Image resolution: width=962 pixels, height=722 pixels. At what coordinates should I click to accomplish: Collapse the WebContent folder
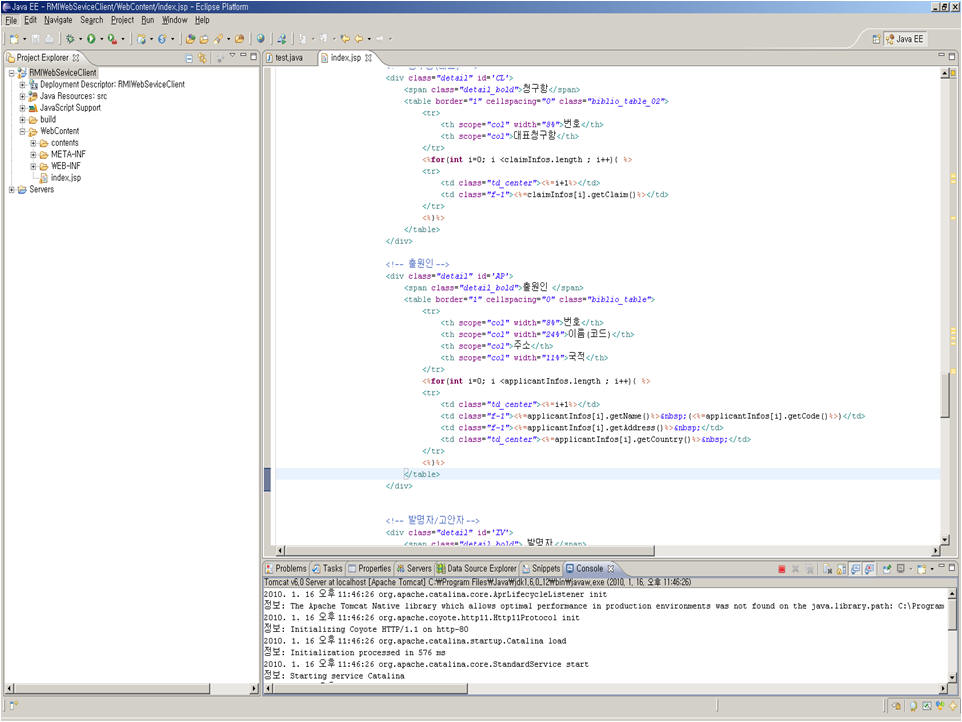[23, 131]
